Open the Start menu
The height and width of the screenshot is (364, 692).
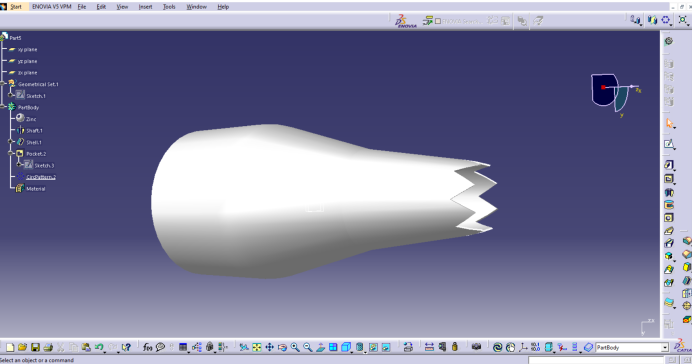pos(16,7)
